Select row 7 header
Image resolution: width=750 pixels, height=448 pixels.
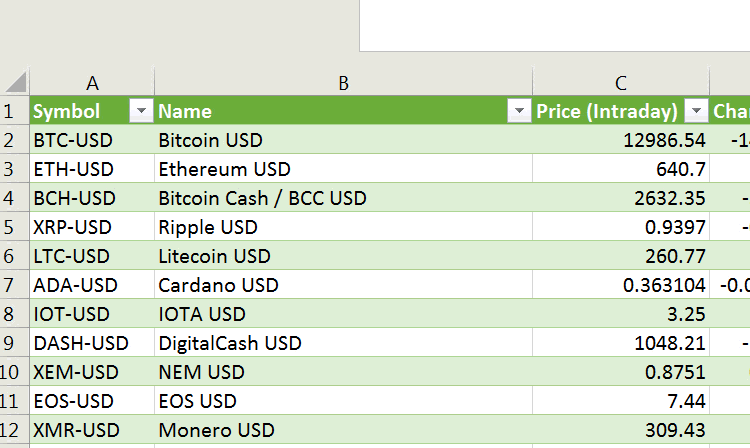[14, 285]
